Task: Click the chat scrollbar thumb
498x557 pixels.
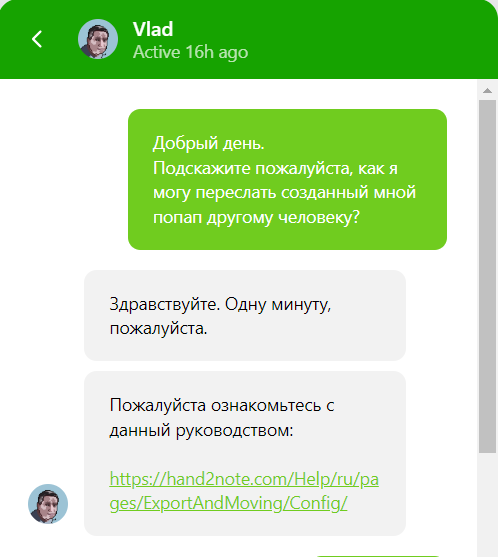Action: (487, 276)
